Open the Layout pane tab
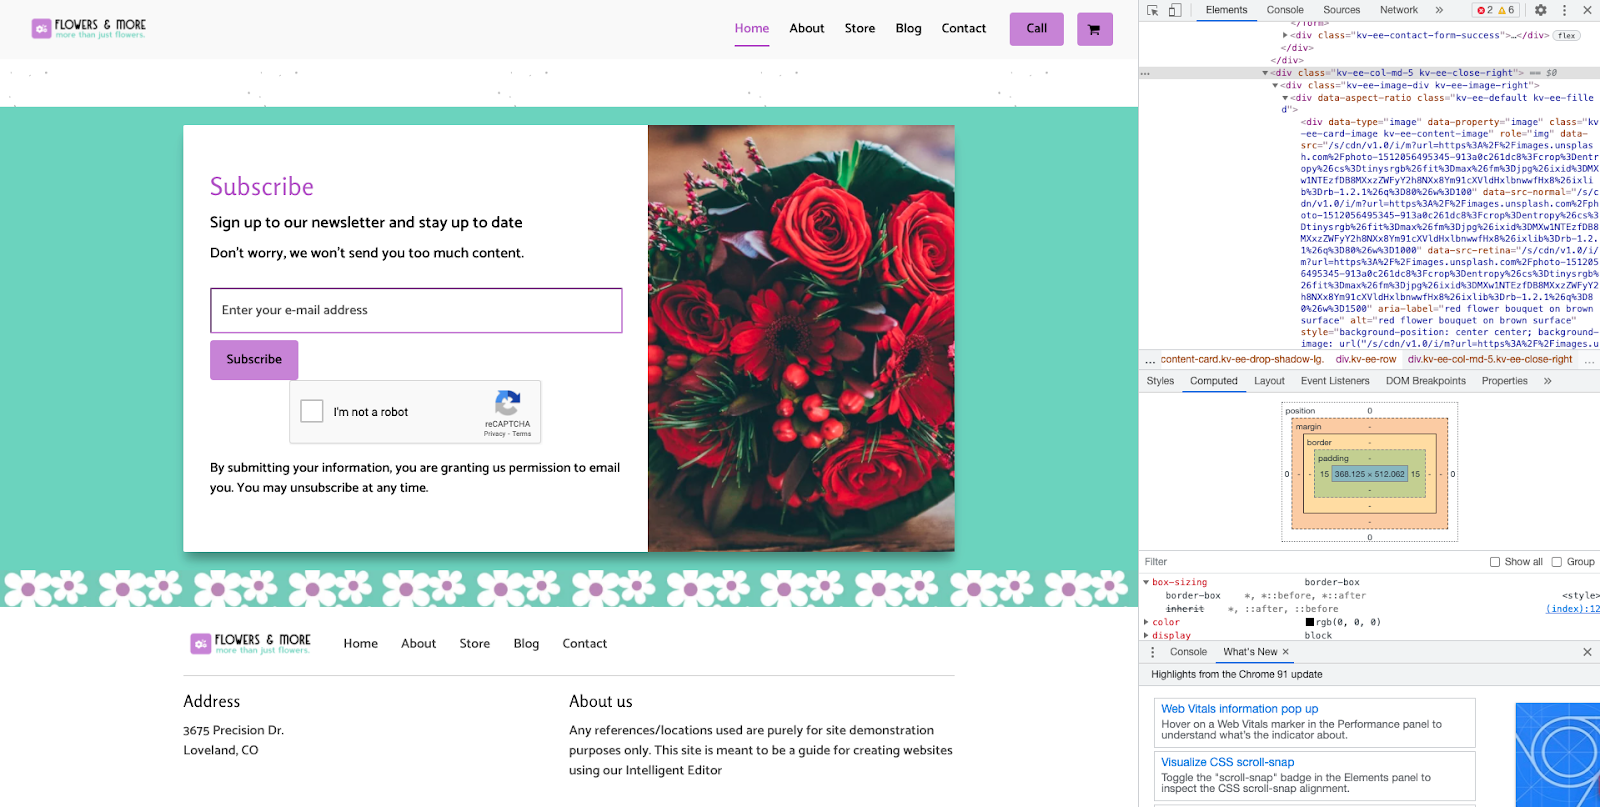Screen dimensions: 1600x807 [x=1269, y=381]
